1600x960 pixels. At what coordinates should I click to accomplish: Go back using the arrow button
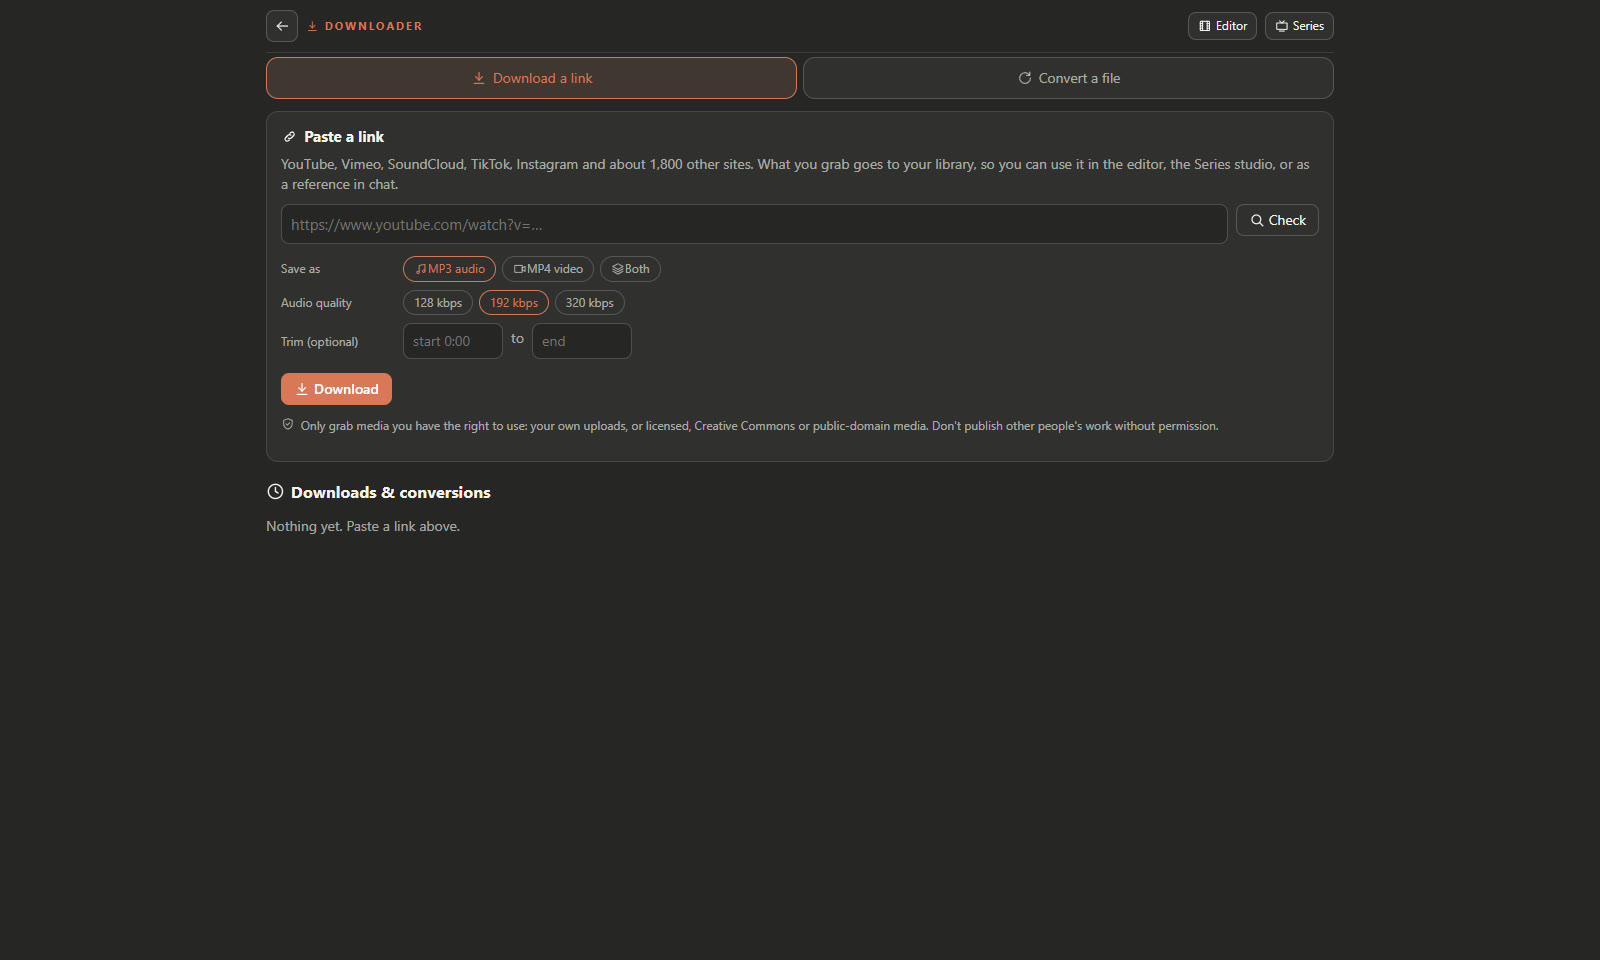click(x=282, y=26)
